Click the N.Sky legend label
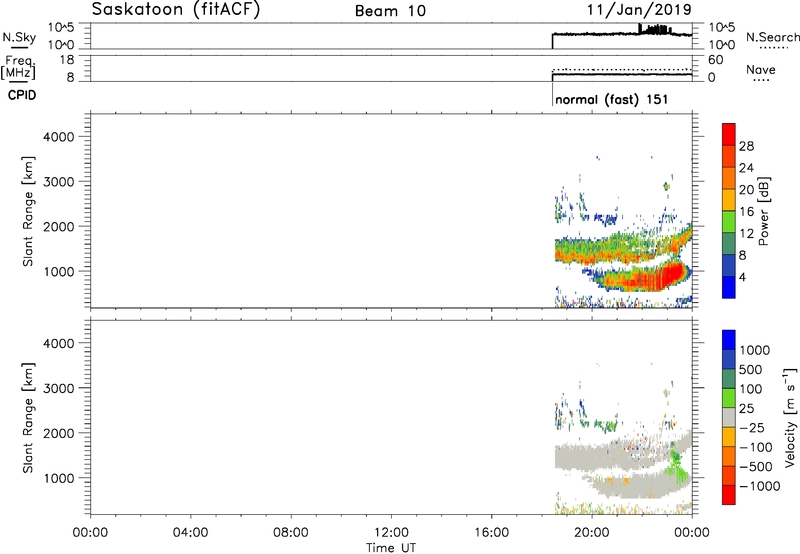This screenshot has width=800, height=554. [x=19, y=38]
